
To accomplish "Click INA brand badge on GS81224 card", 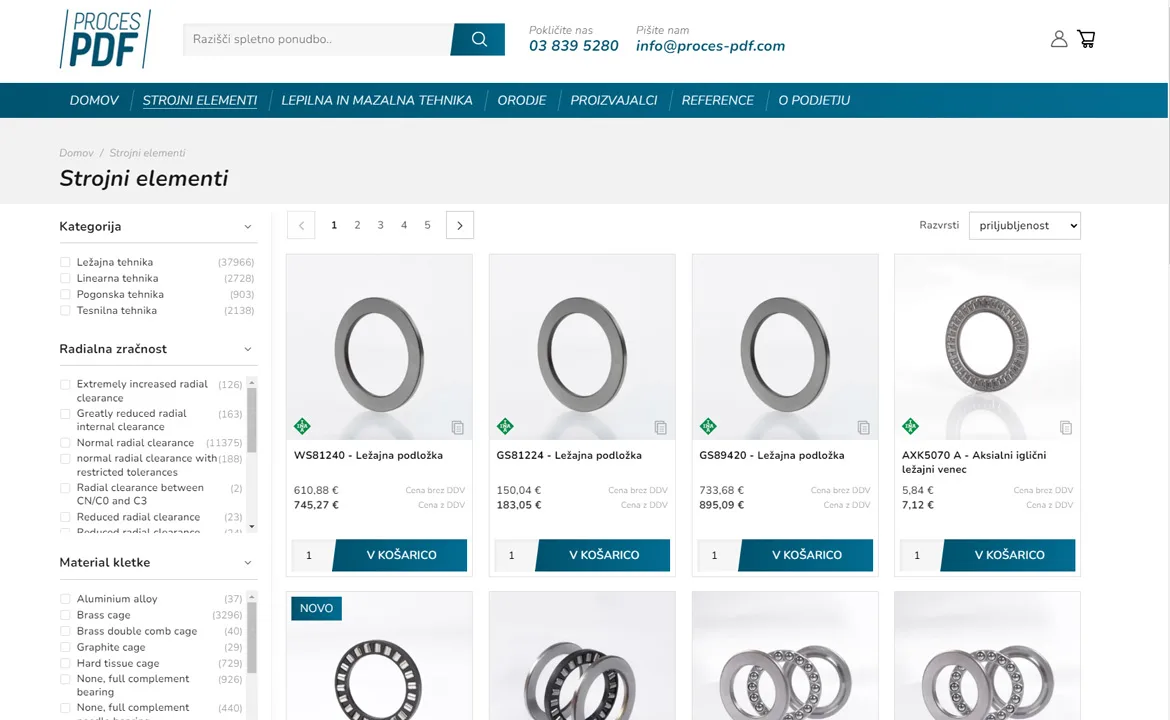I will tap(505, 426).
